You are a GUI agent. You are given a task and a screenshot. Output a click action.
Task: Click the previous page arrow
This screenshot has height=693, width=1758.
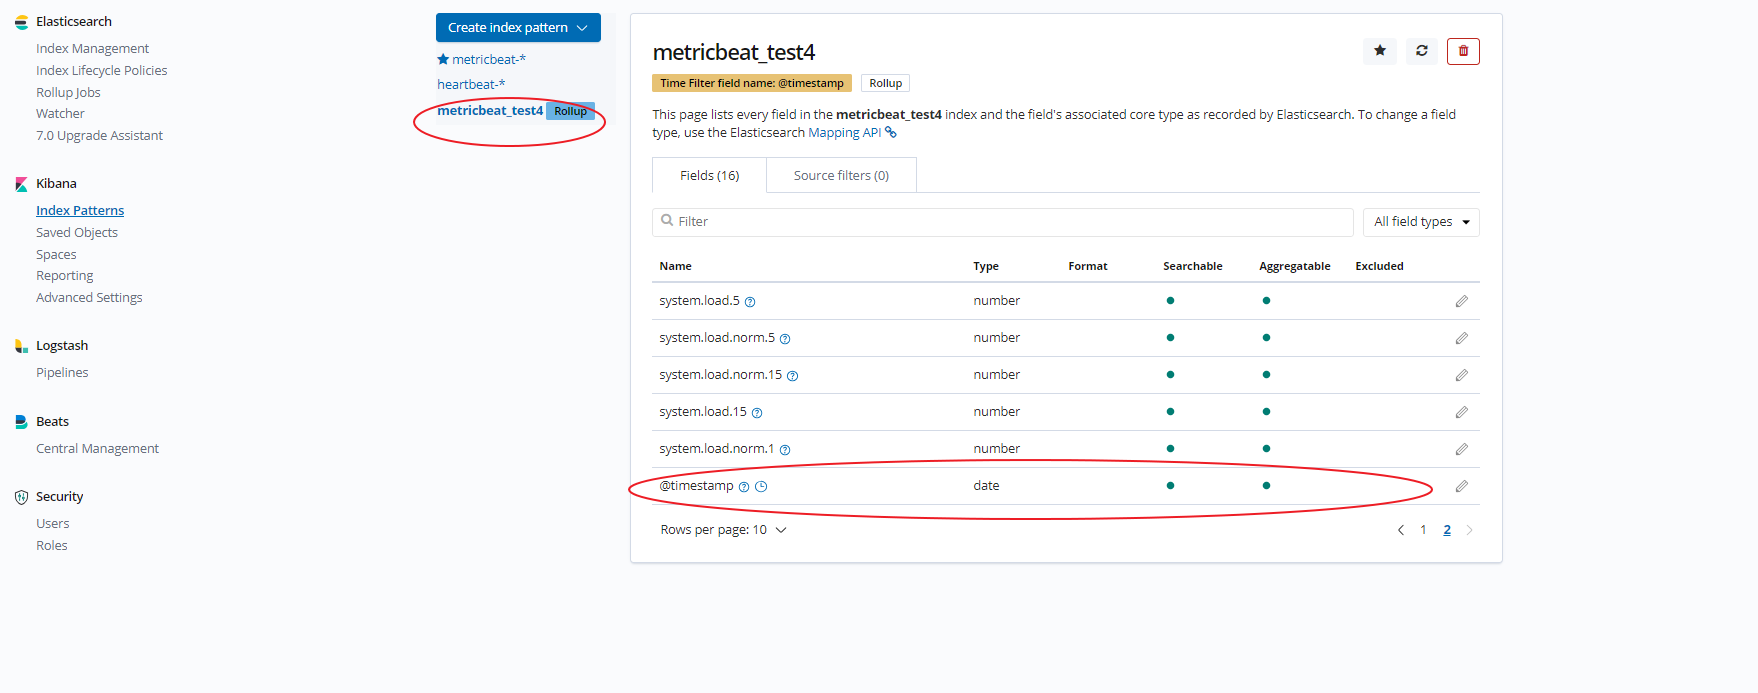[x=1400, y=530]
